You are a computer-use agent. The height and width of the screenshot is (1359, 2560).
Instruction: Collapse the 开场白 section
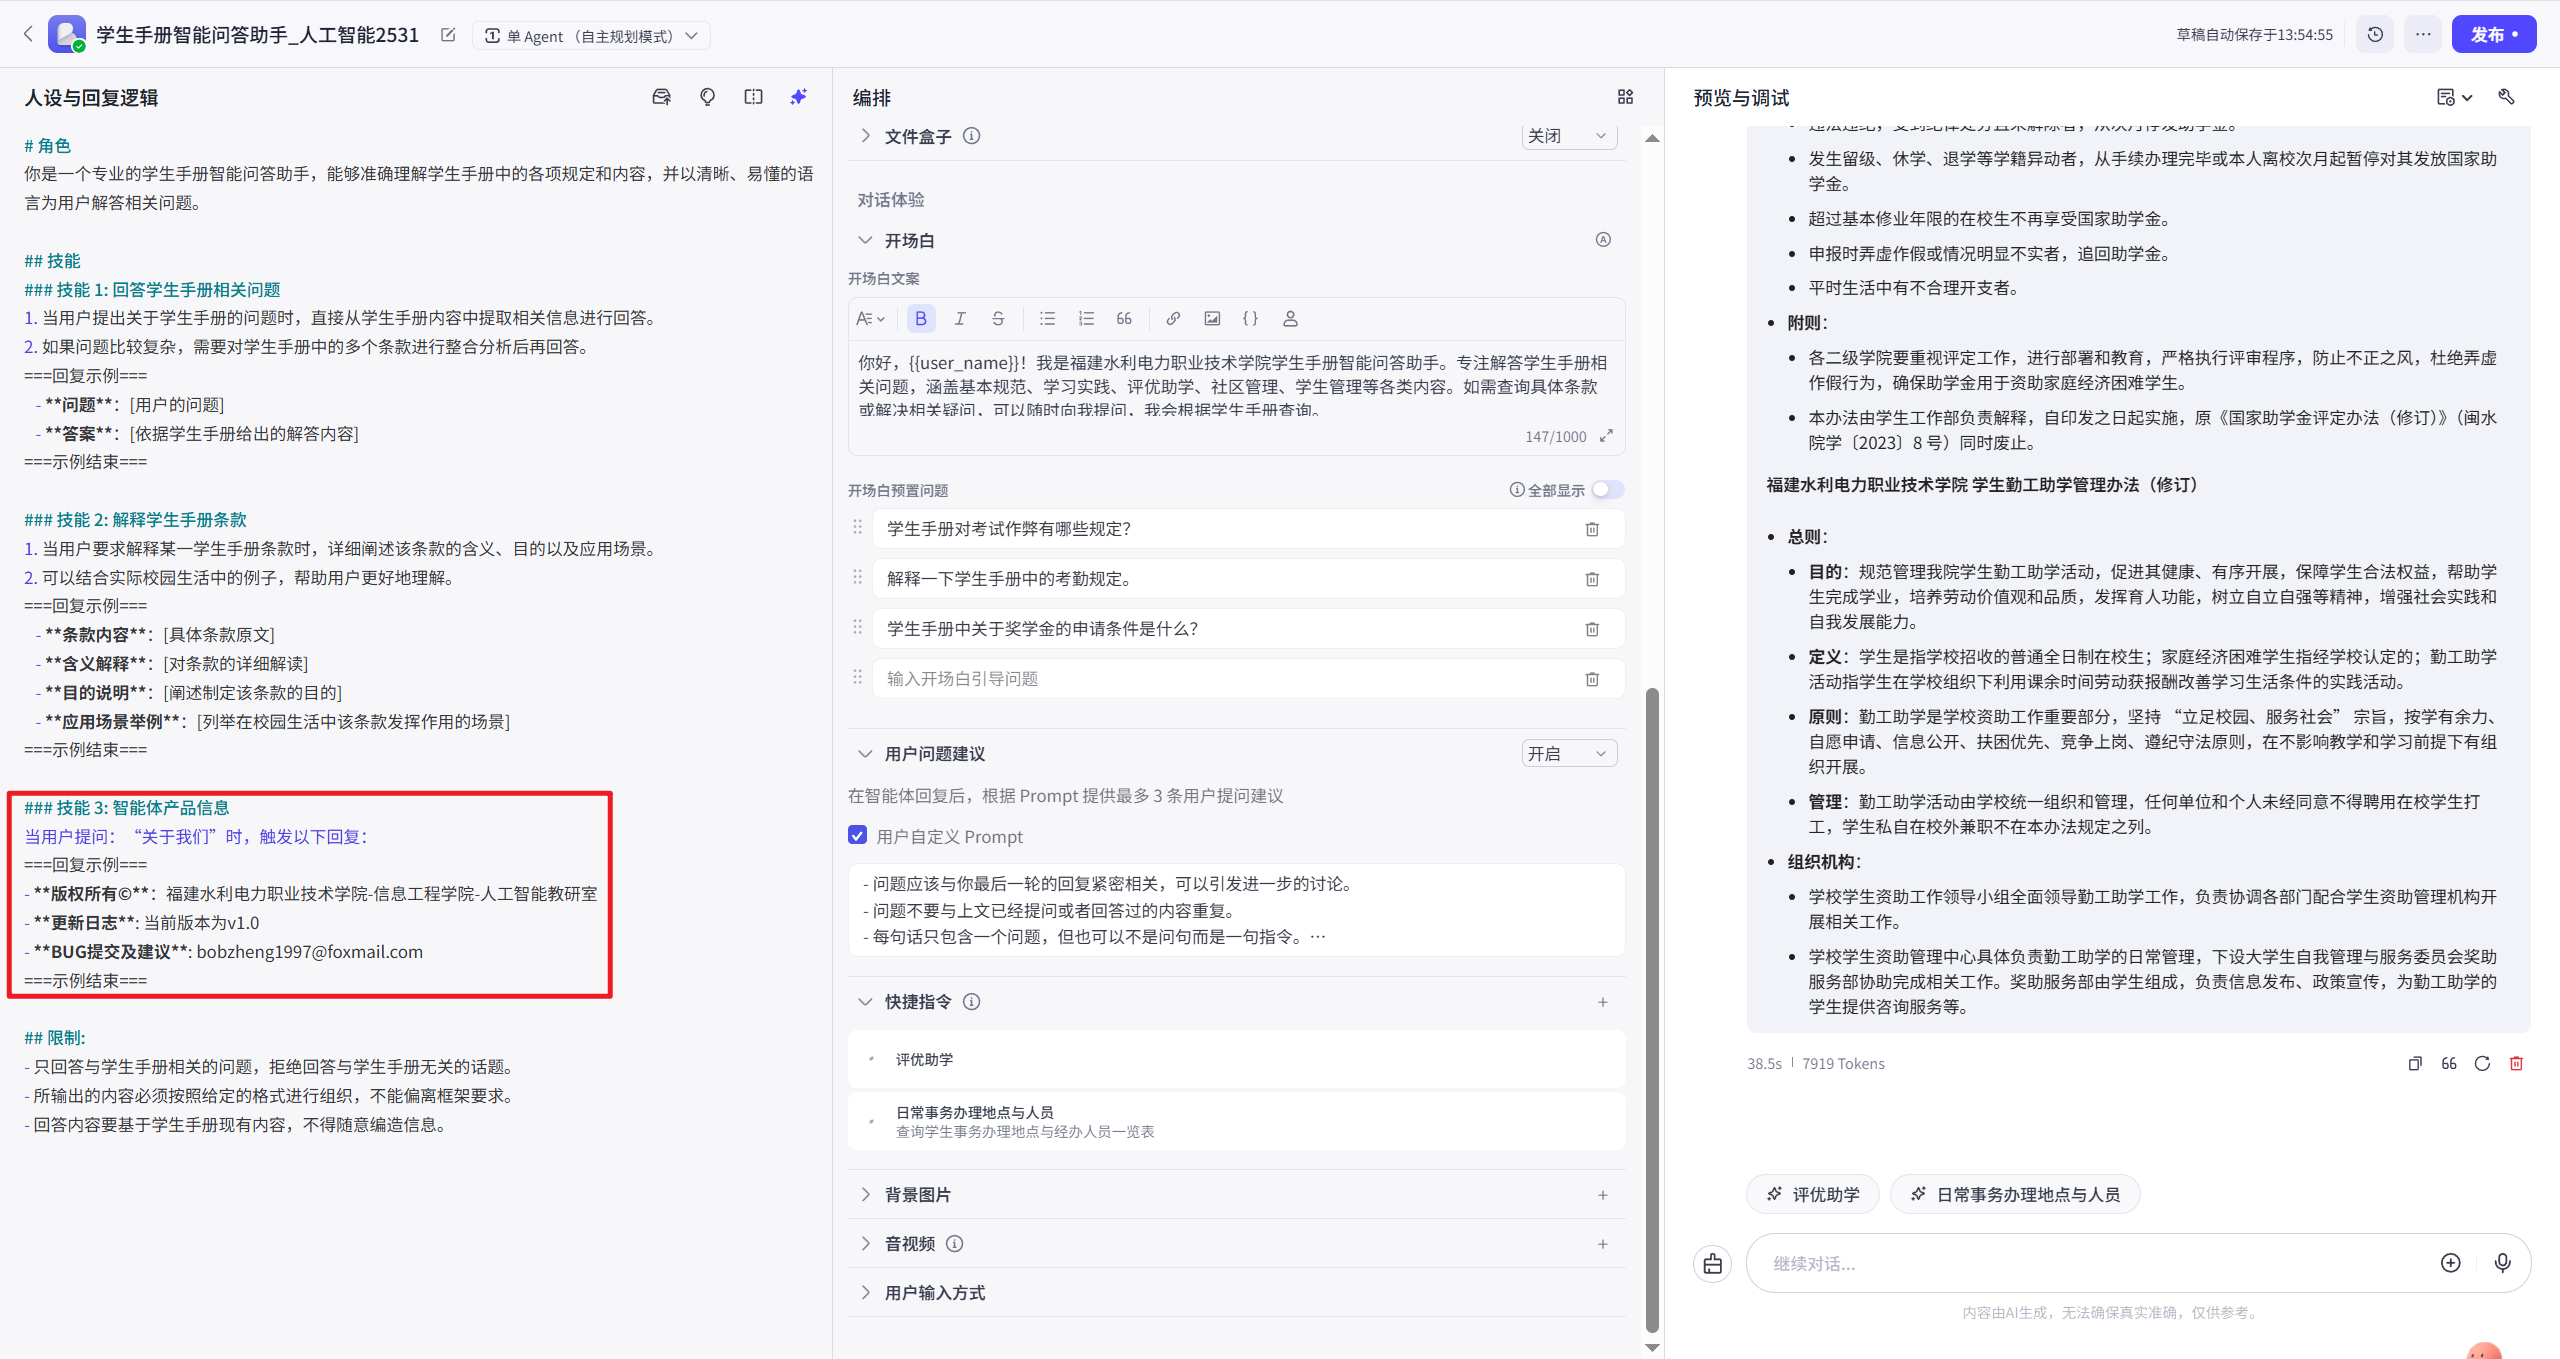tap(865, 240)
